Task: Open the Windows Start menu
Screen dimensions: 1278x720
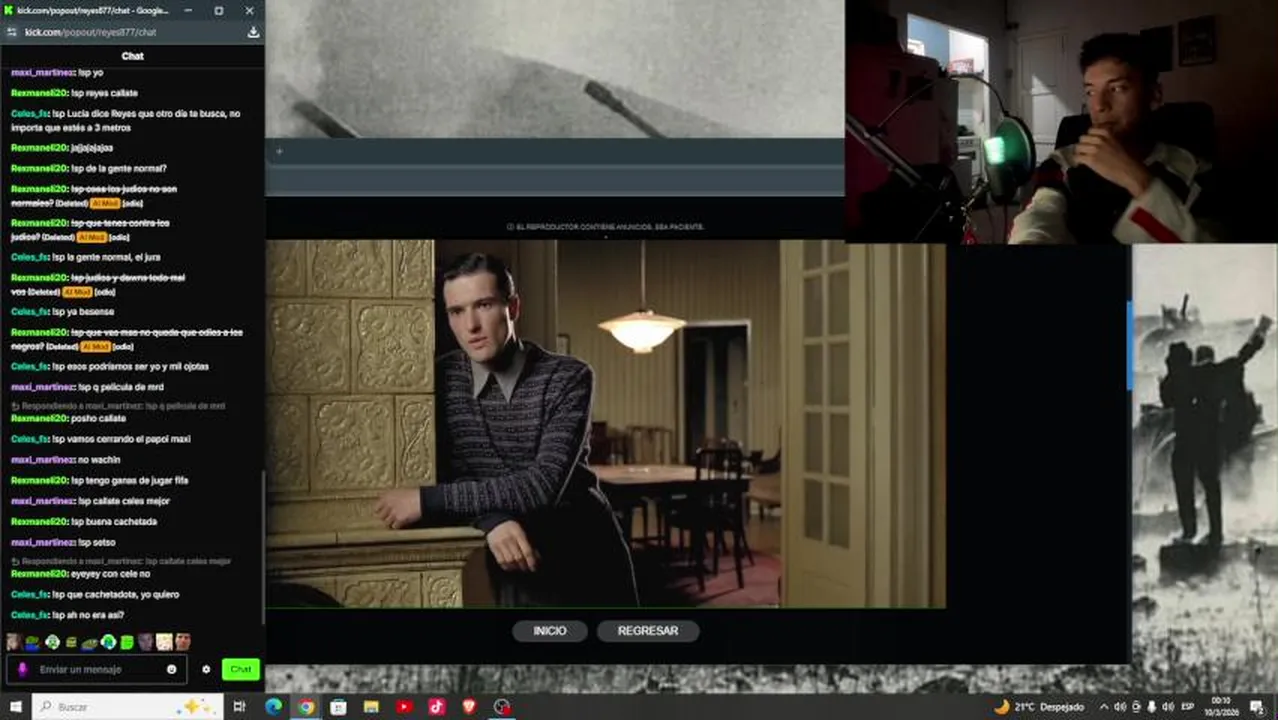Action: point(15,707)
